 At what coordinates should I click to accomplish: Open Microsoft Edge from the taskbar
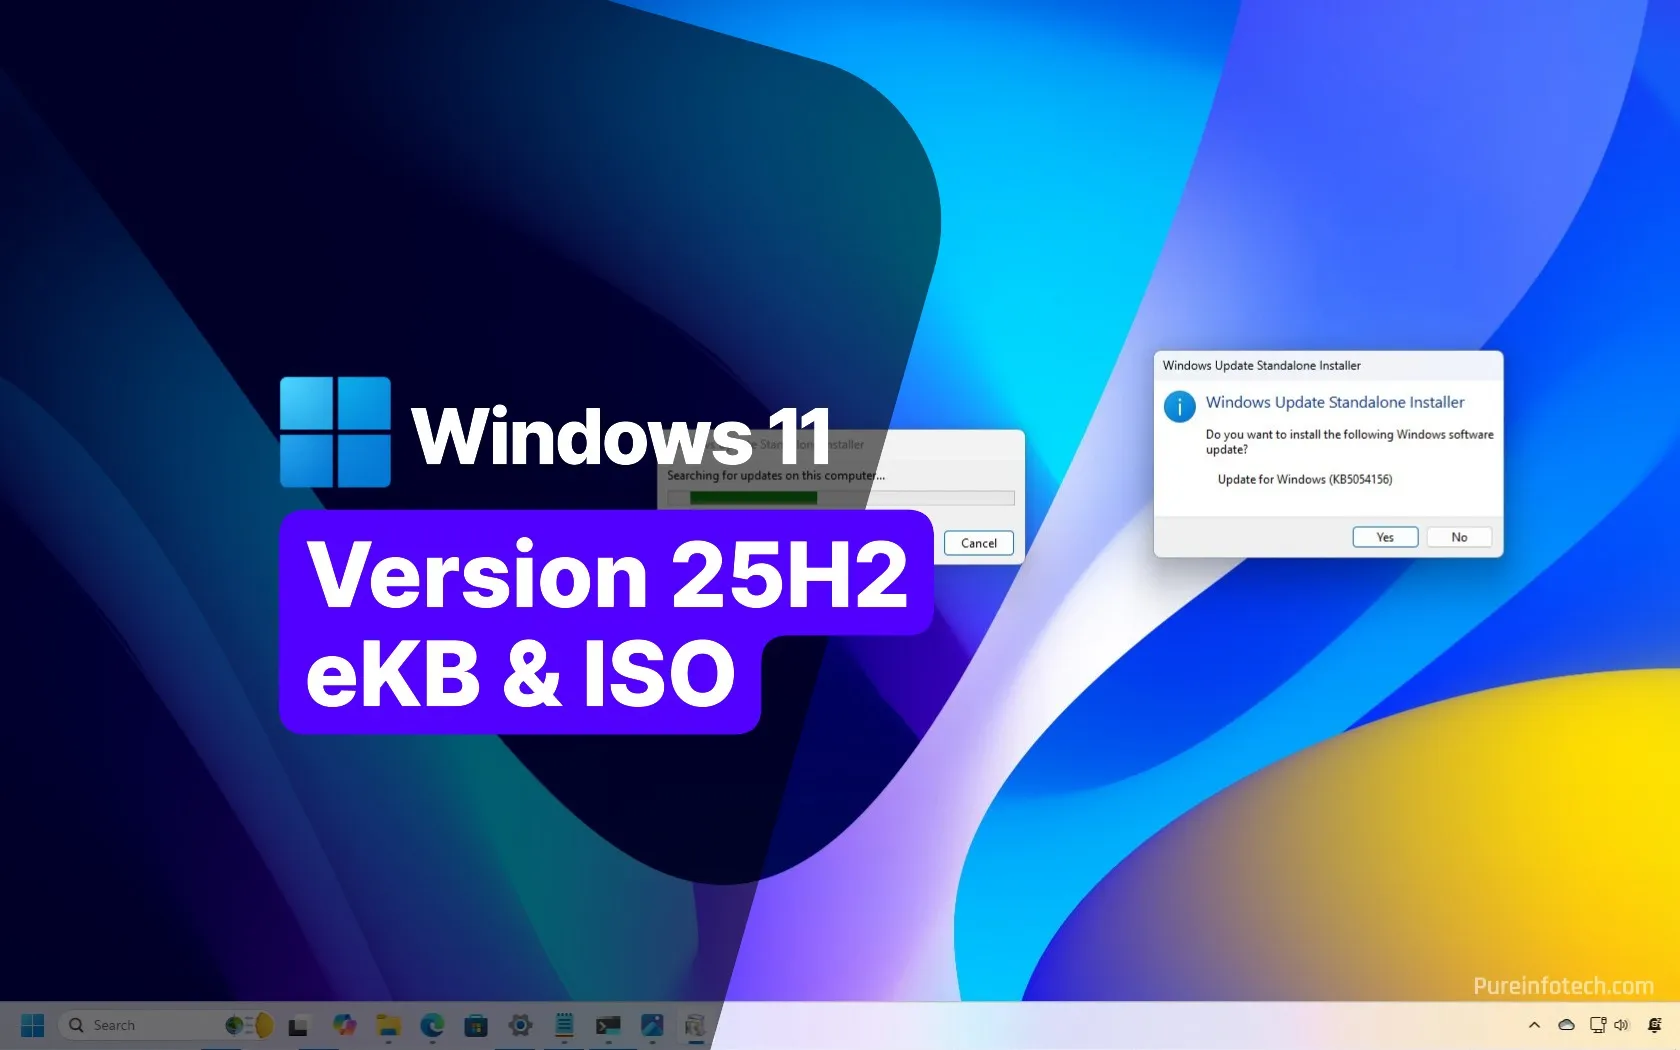[431, 1025]
